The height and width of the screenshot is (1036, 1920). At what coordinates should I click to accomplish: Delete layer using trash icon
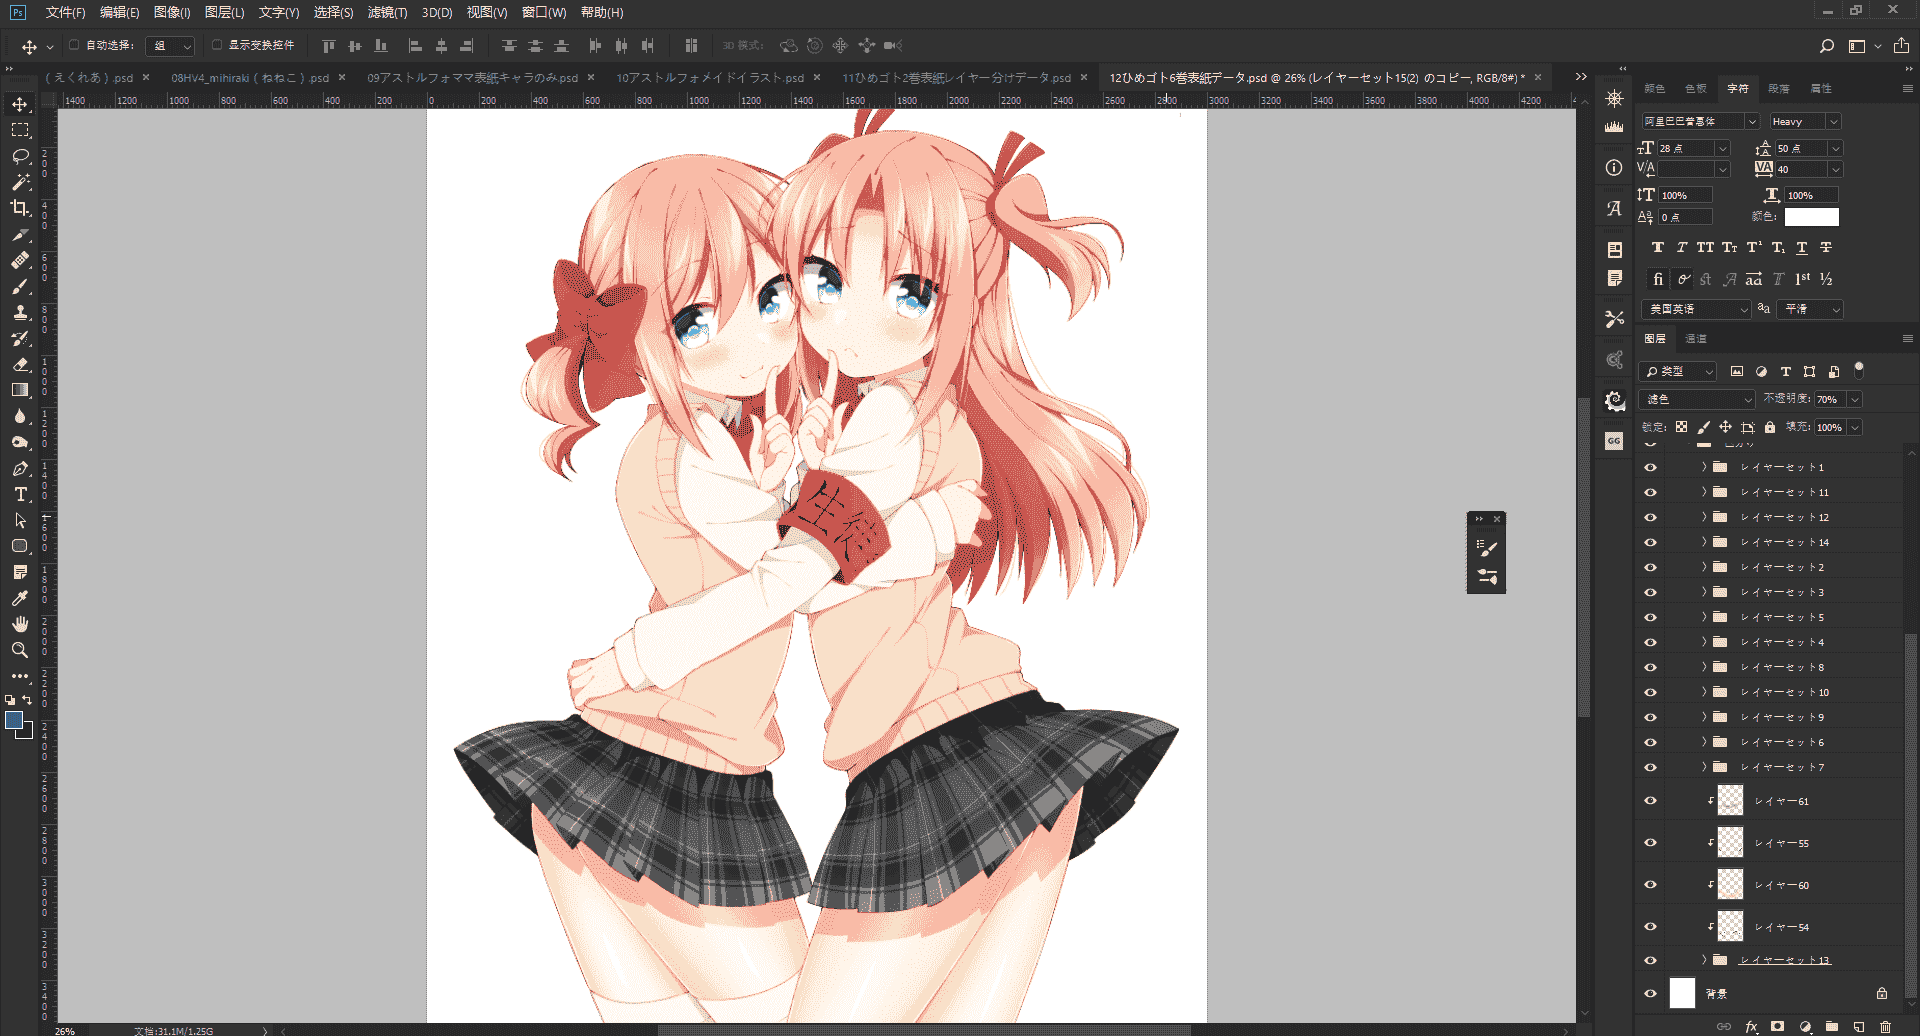(1885, 1026)
